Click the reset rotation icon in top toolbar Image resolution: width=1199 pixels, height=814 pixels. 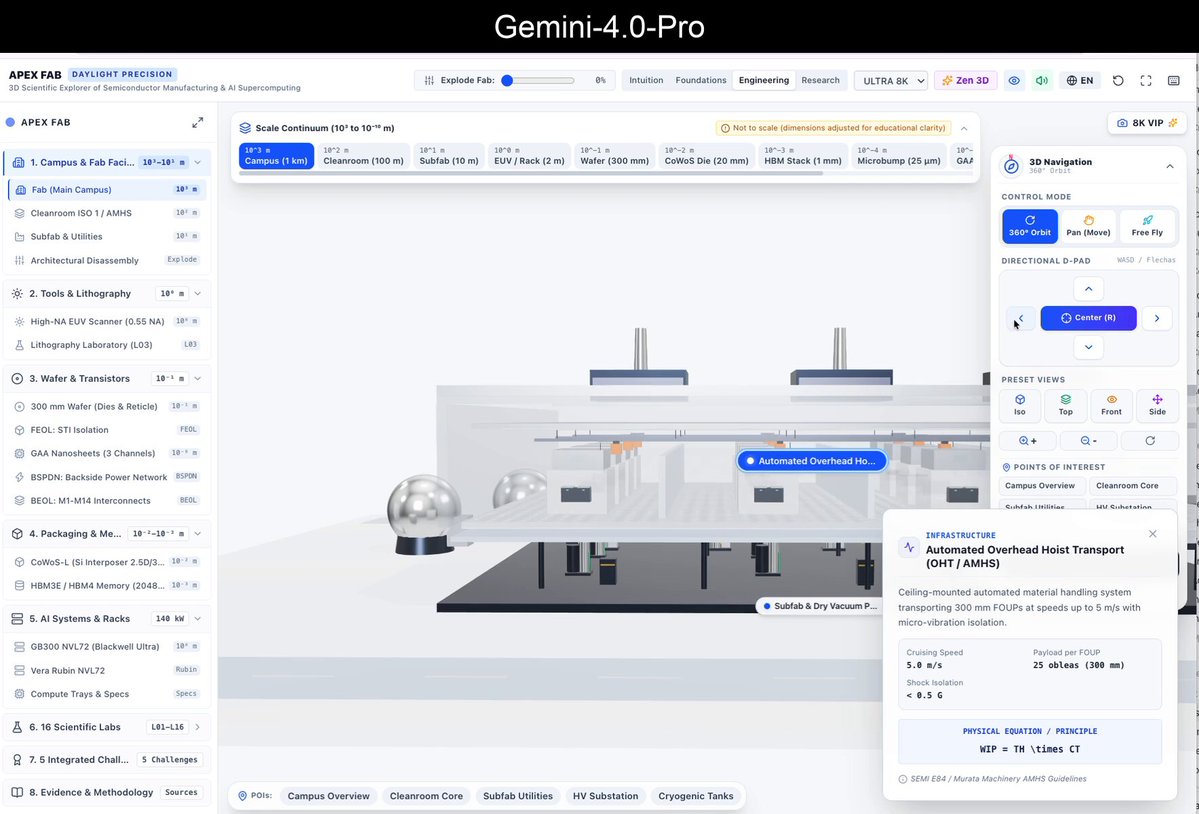(1118, 80)
